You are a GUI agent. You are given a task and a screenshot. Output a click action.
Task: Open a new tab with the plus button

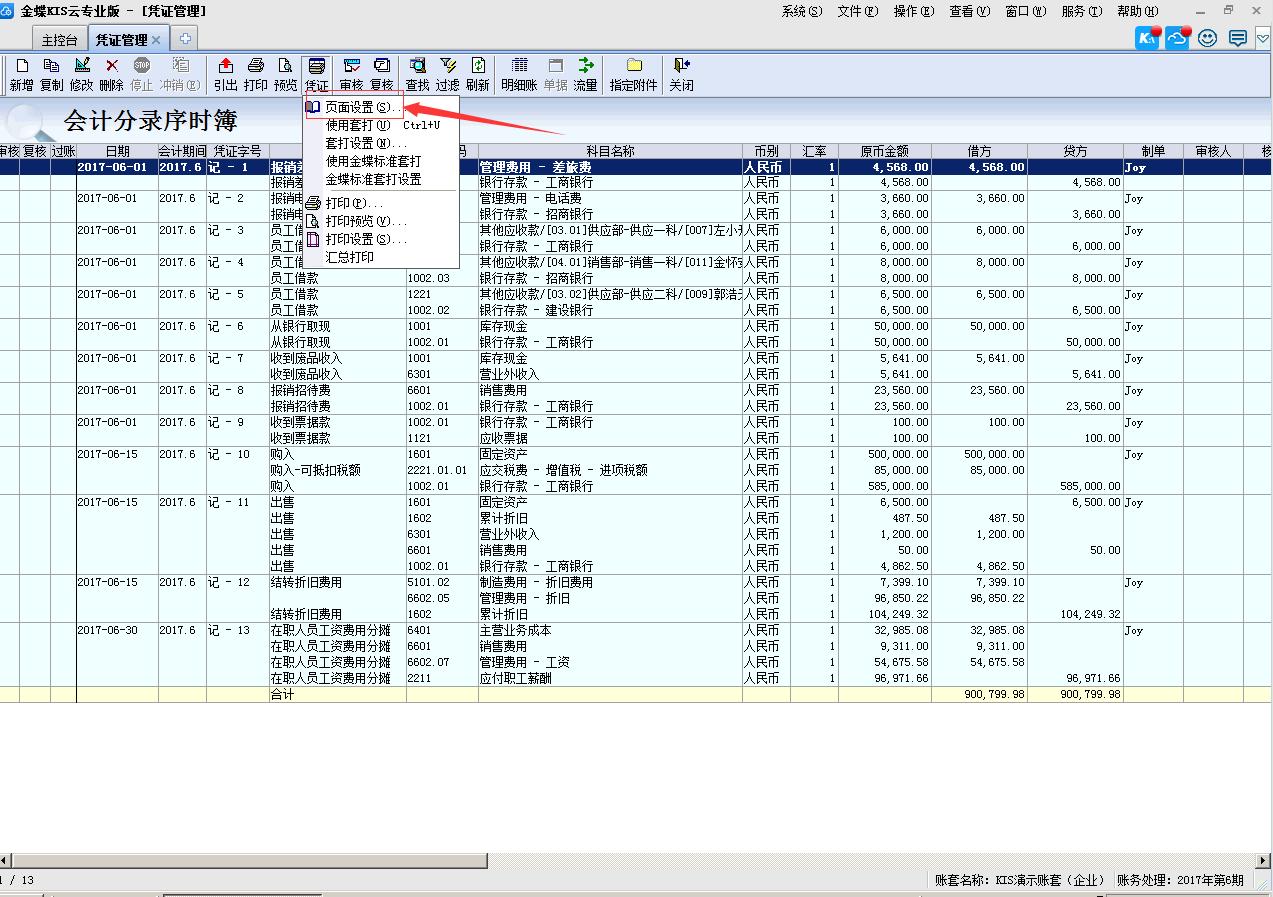(186, 38)
